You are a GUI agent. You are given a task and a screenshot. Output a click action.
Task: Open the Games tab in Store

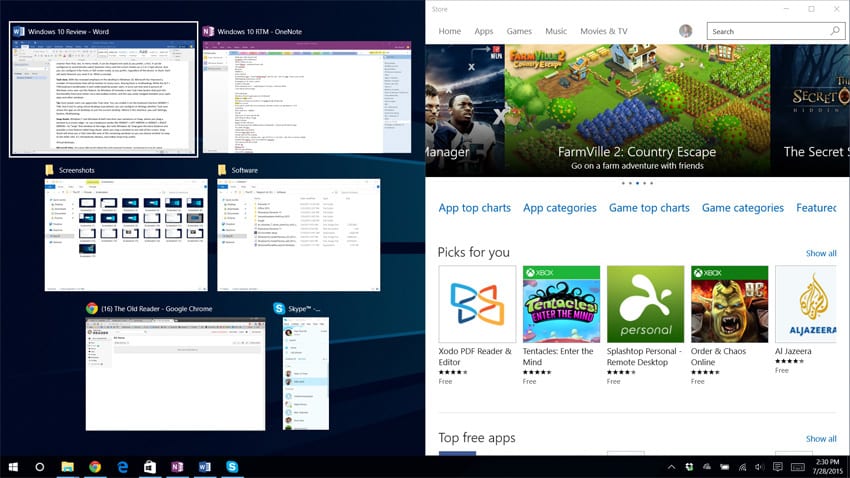click(x=519, y=31)
